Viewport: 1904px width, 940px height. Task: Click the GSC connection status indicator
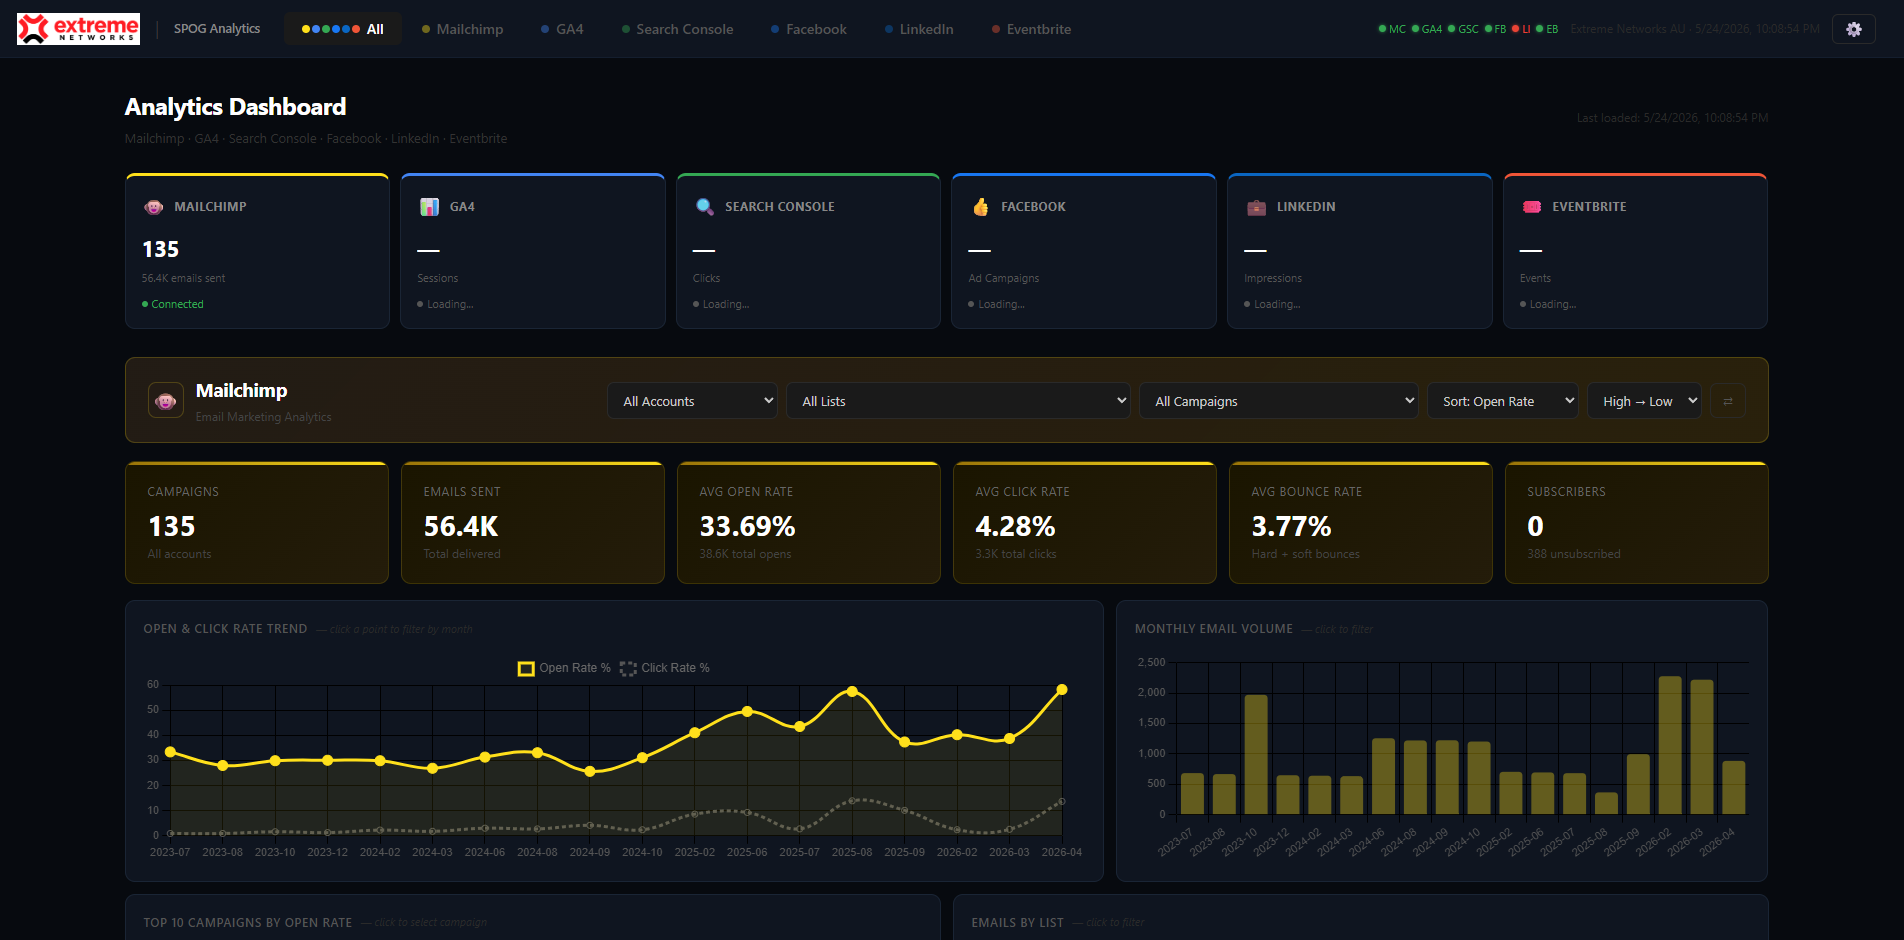1463,29
